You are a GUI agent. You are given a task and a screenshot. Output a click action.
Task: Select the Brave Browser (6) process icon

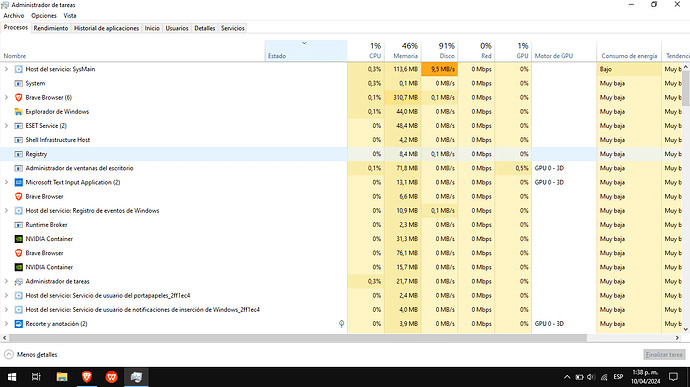[x=18, y=97]
